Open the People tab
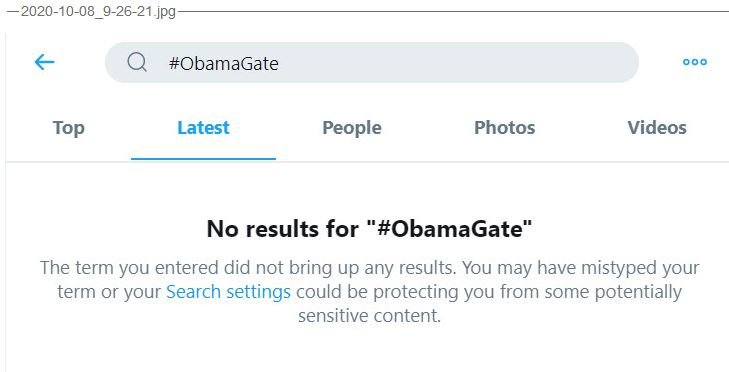 pyautogui.click(x=352, y=128)
